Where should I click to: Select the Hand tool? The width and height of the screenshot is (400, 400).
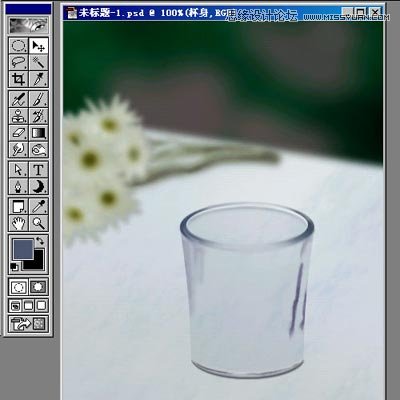coord(19,223)
